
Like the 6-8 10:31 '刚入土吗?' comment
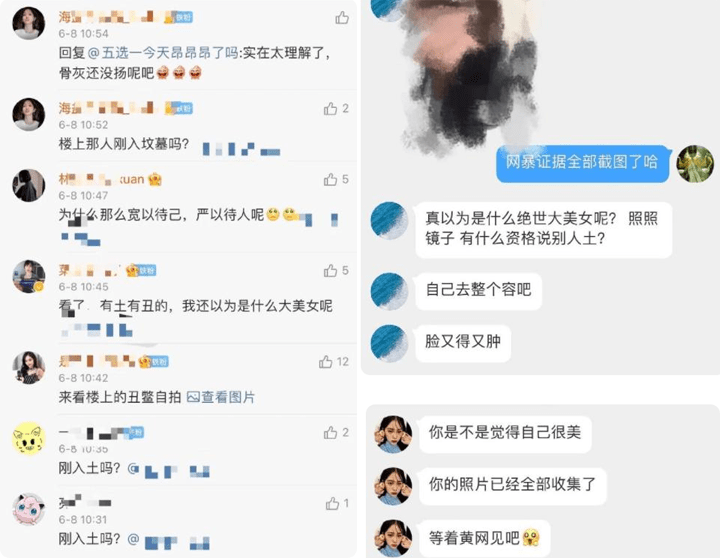tap(332, 504)
